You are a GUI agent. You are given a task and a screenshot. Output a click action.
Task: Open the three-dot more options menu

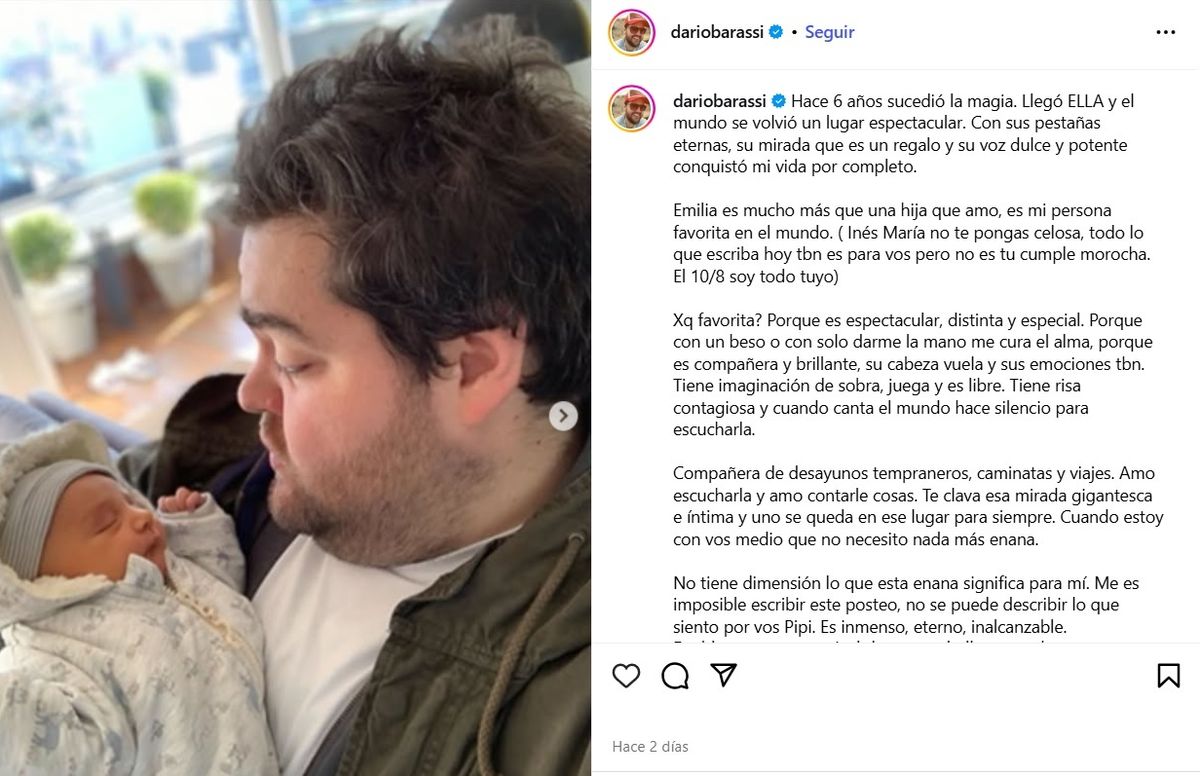coord(1166,32)
